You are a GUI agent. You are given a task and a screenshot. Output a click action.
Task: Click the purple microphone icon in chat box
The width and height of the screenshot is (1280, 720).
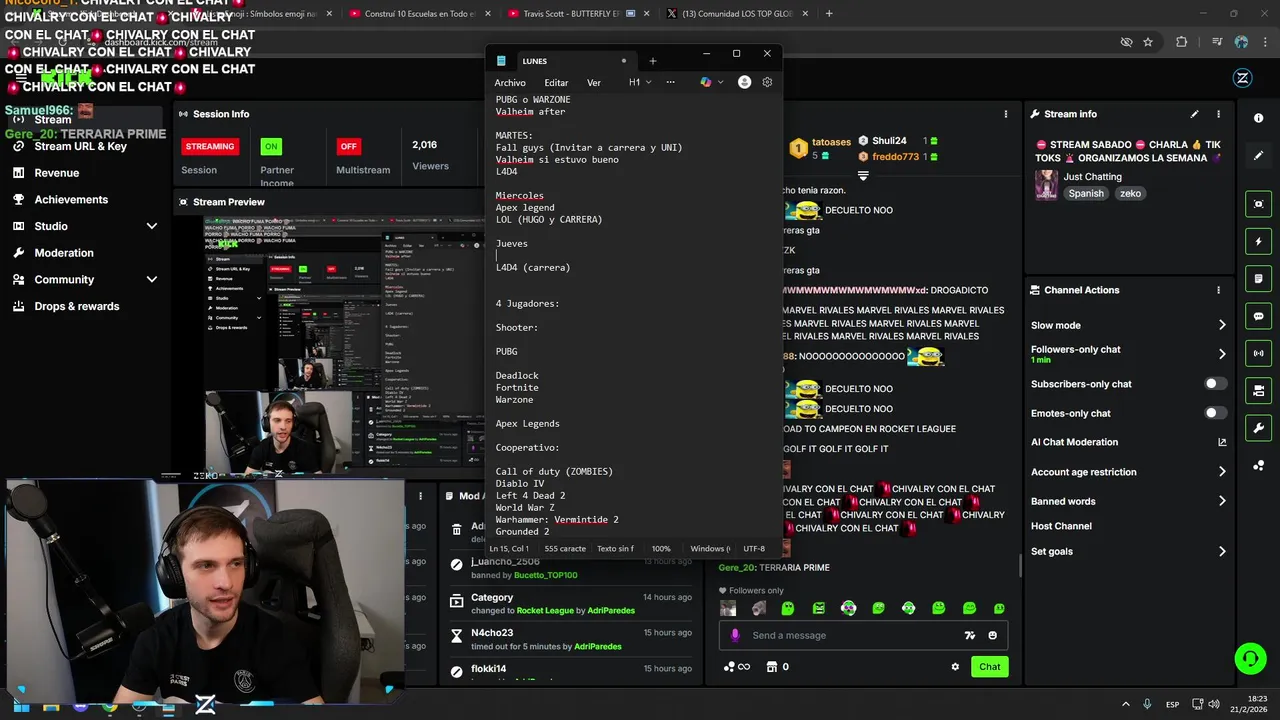coord(735,635)
